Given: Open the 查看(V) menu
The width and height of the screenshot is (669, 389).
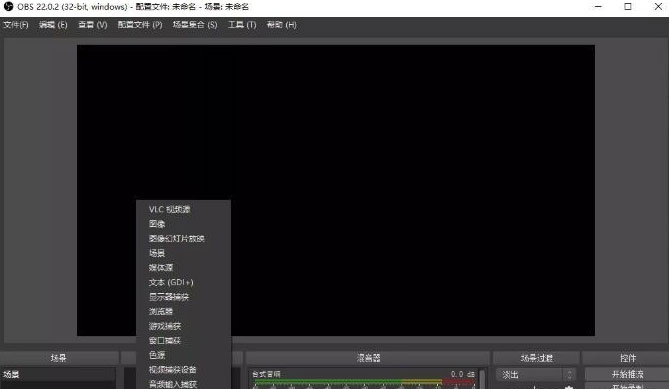Looking at the screenshot, I should 93,25.
